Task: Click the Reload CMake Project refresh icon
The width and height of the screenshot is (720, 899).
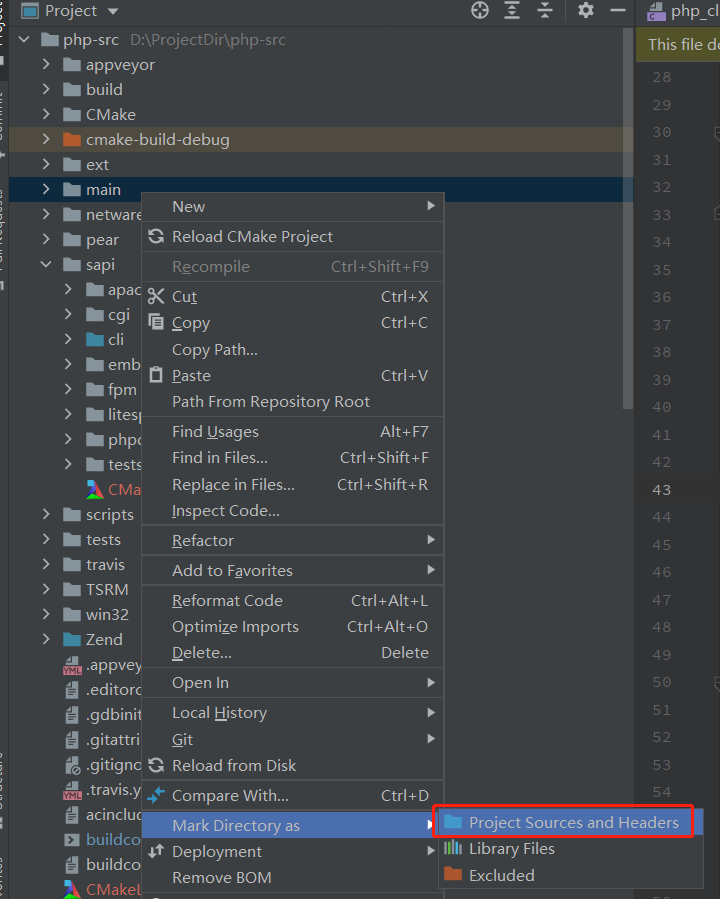Action: pos(156,236)
